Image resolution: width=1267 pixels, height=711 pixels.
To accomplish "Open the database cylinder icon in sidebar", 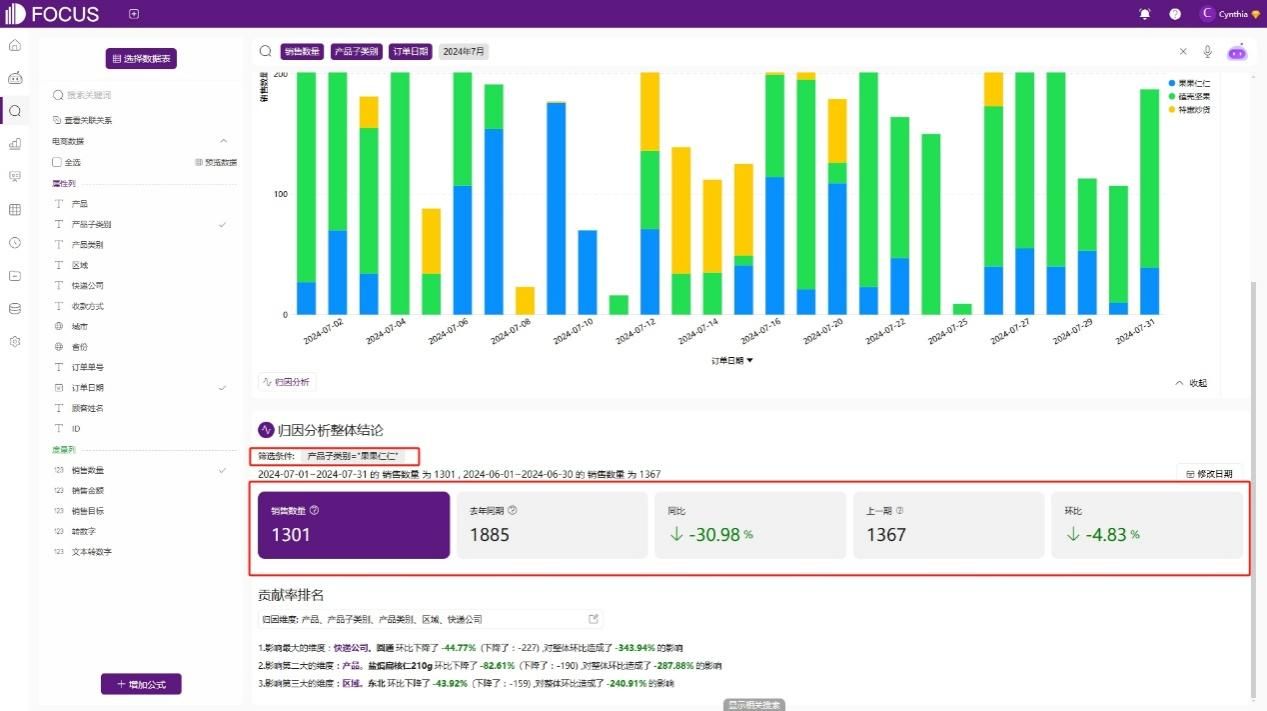I will pos(15,308).
